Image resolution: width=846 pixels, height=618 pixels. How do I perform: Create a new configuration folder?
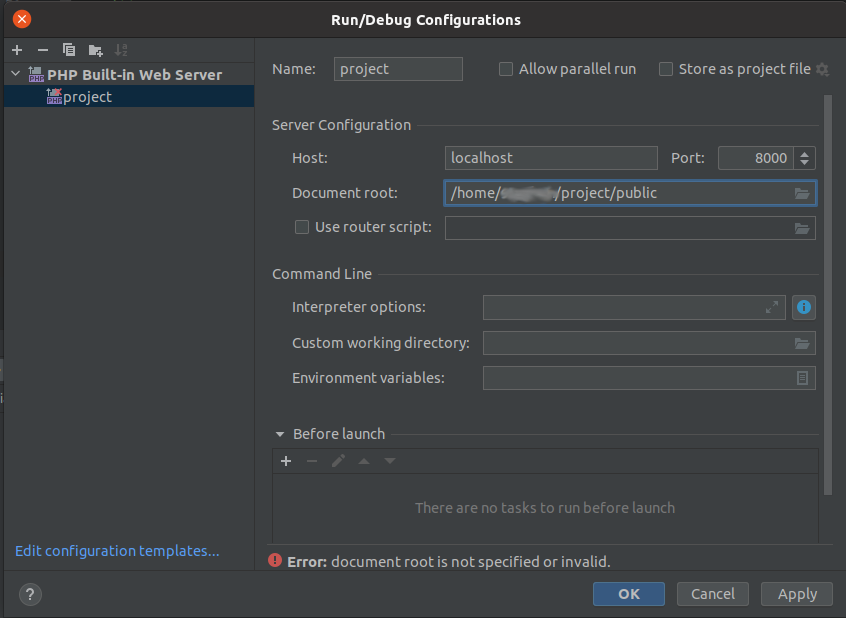(95, 50)
